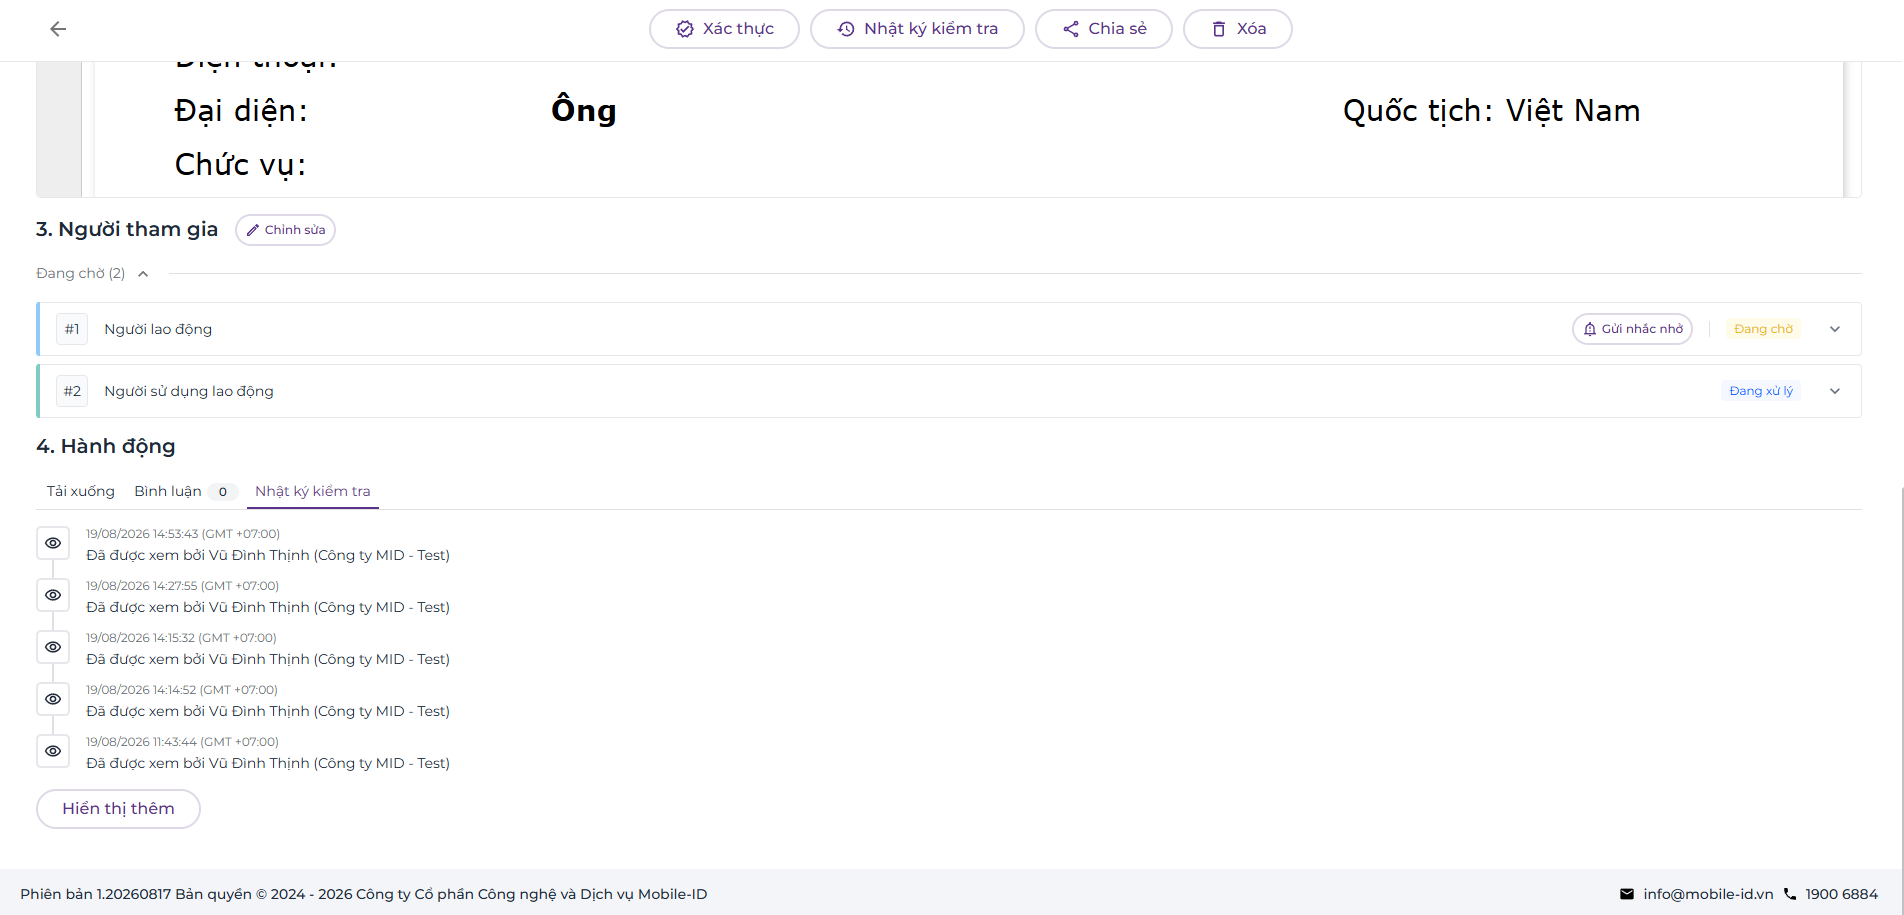Image resolution: width=1904 pixels, height=915 pixels.
Task: Go back using the left arrow icon
Action: click(x=58, y=29)
